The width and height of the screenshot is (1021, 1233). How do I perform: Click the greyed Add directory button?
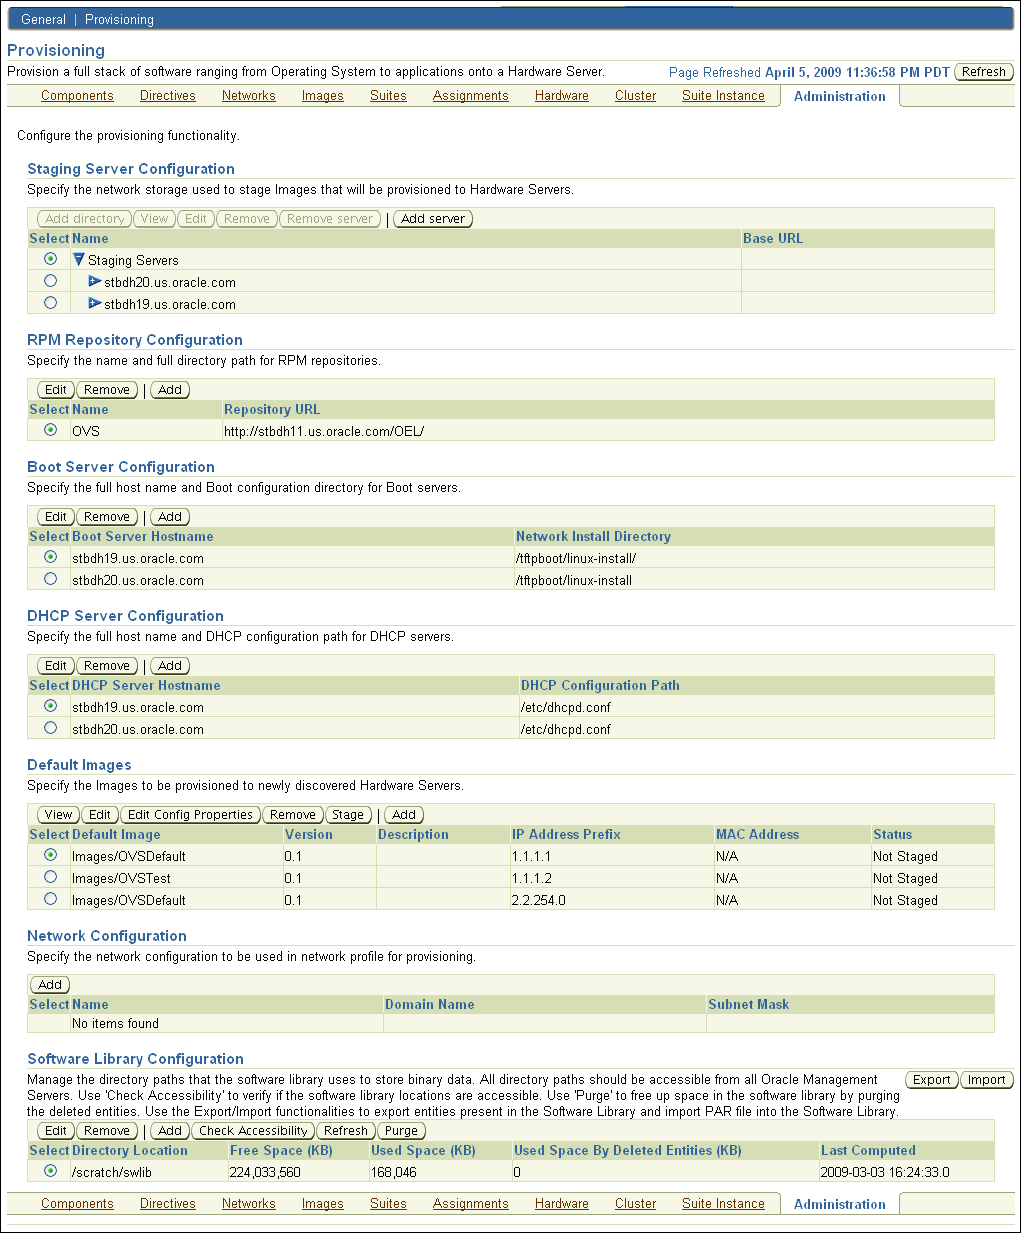tap(85, 219)
